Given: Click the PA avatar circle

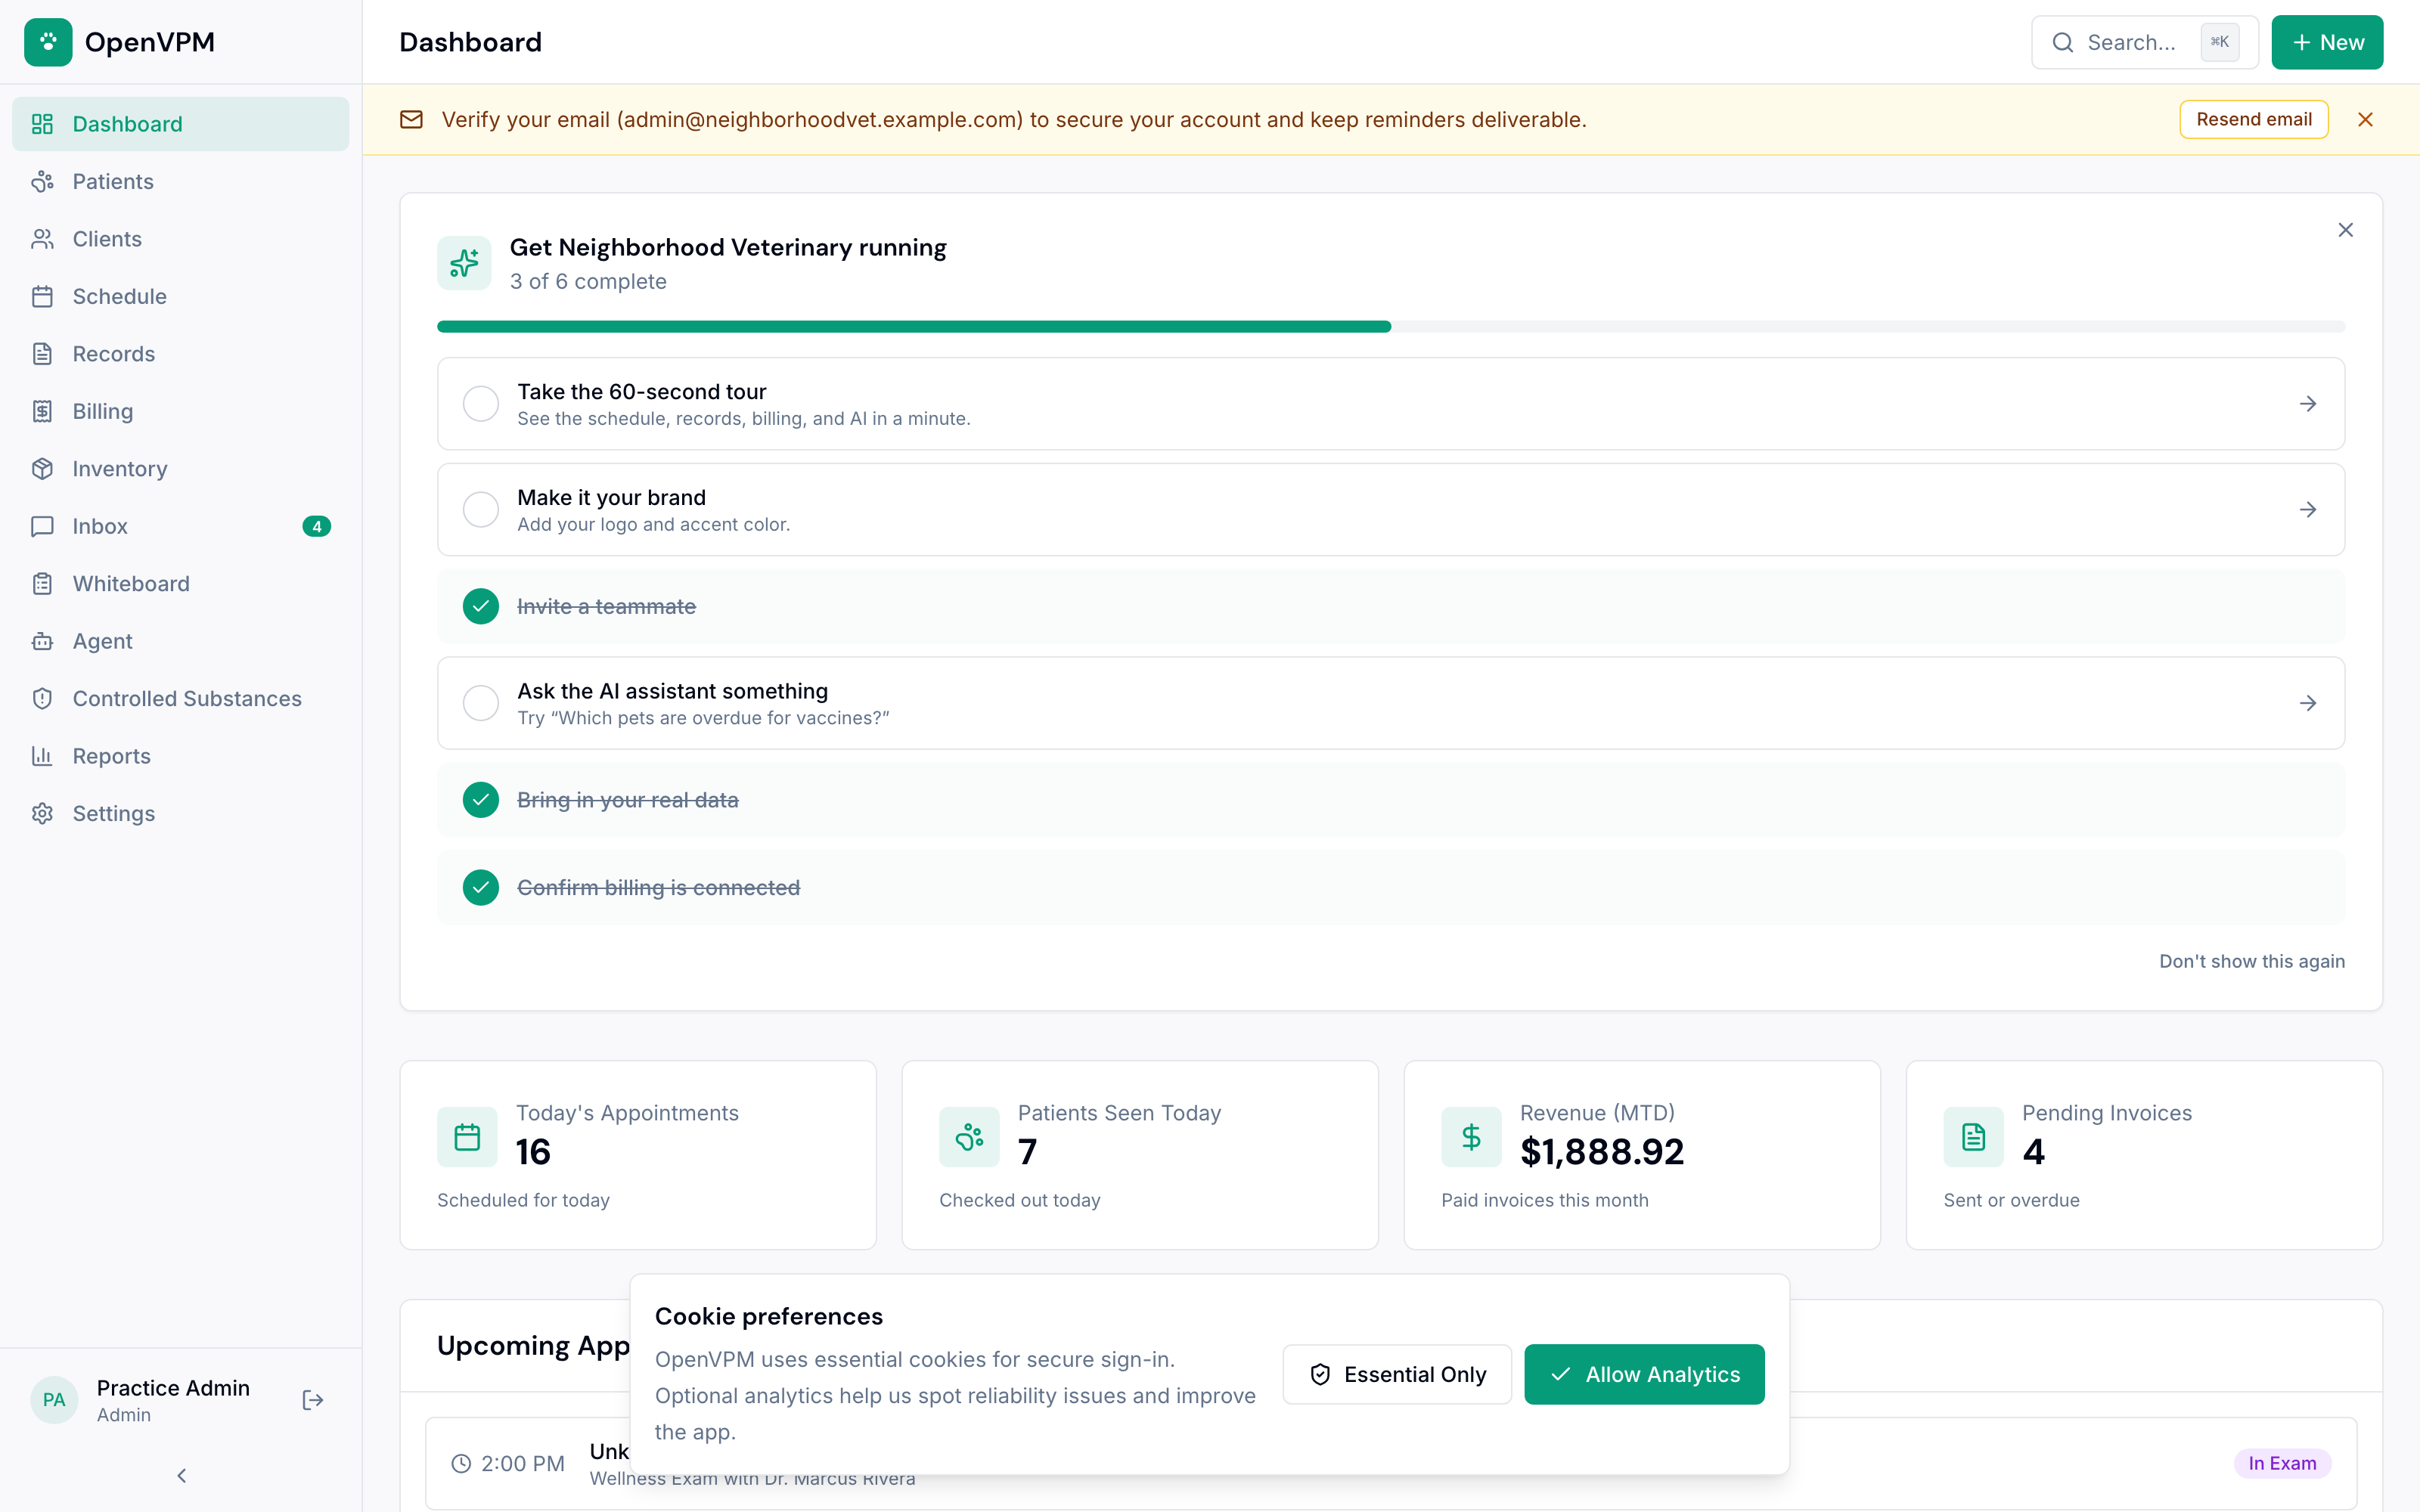Looking at the screenshot, I should 54,1400.
